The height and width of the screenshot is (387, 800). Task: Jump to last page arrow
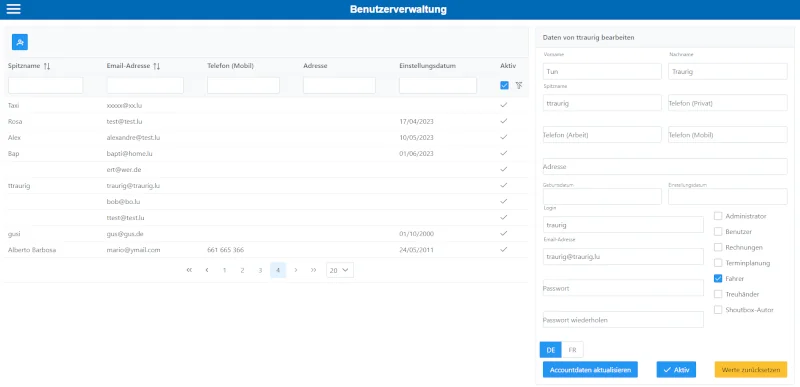click(313, 270)
